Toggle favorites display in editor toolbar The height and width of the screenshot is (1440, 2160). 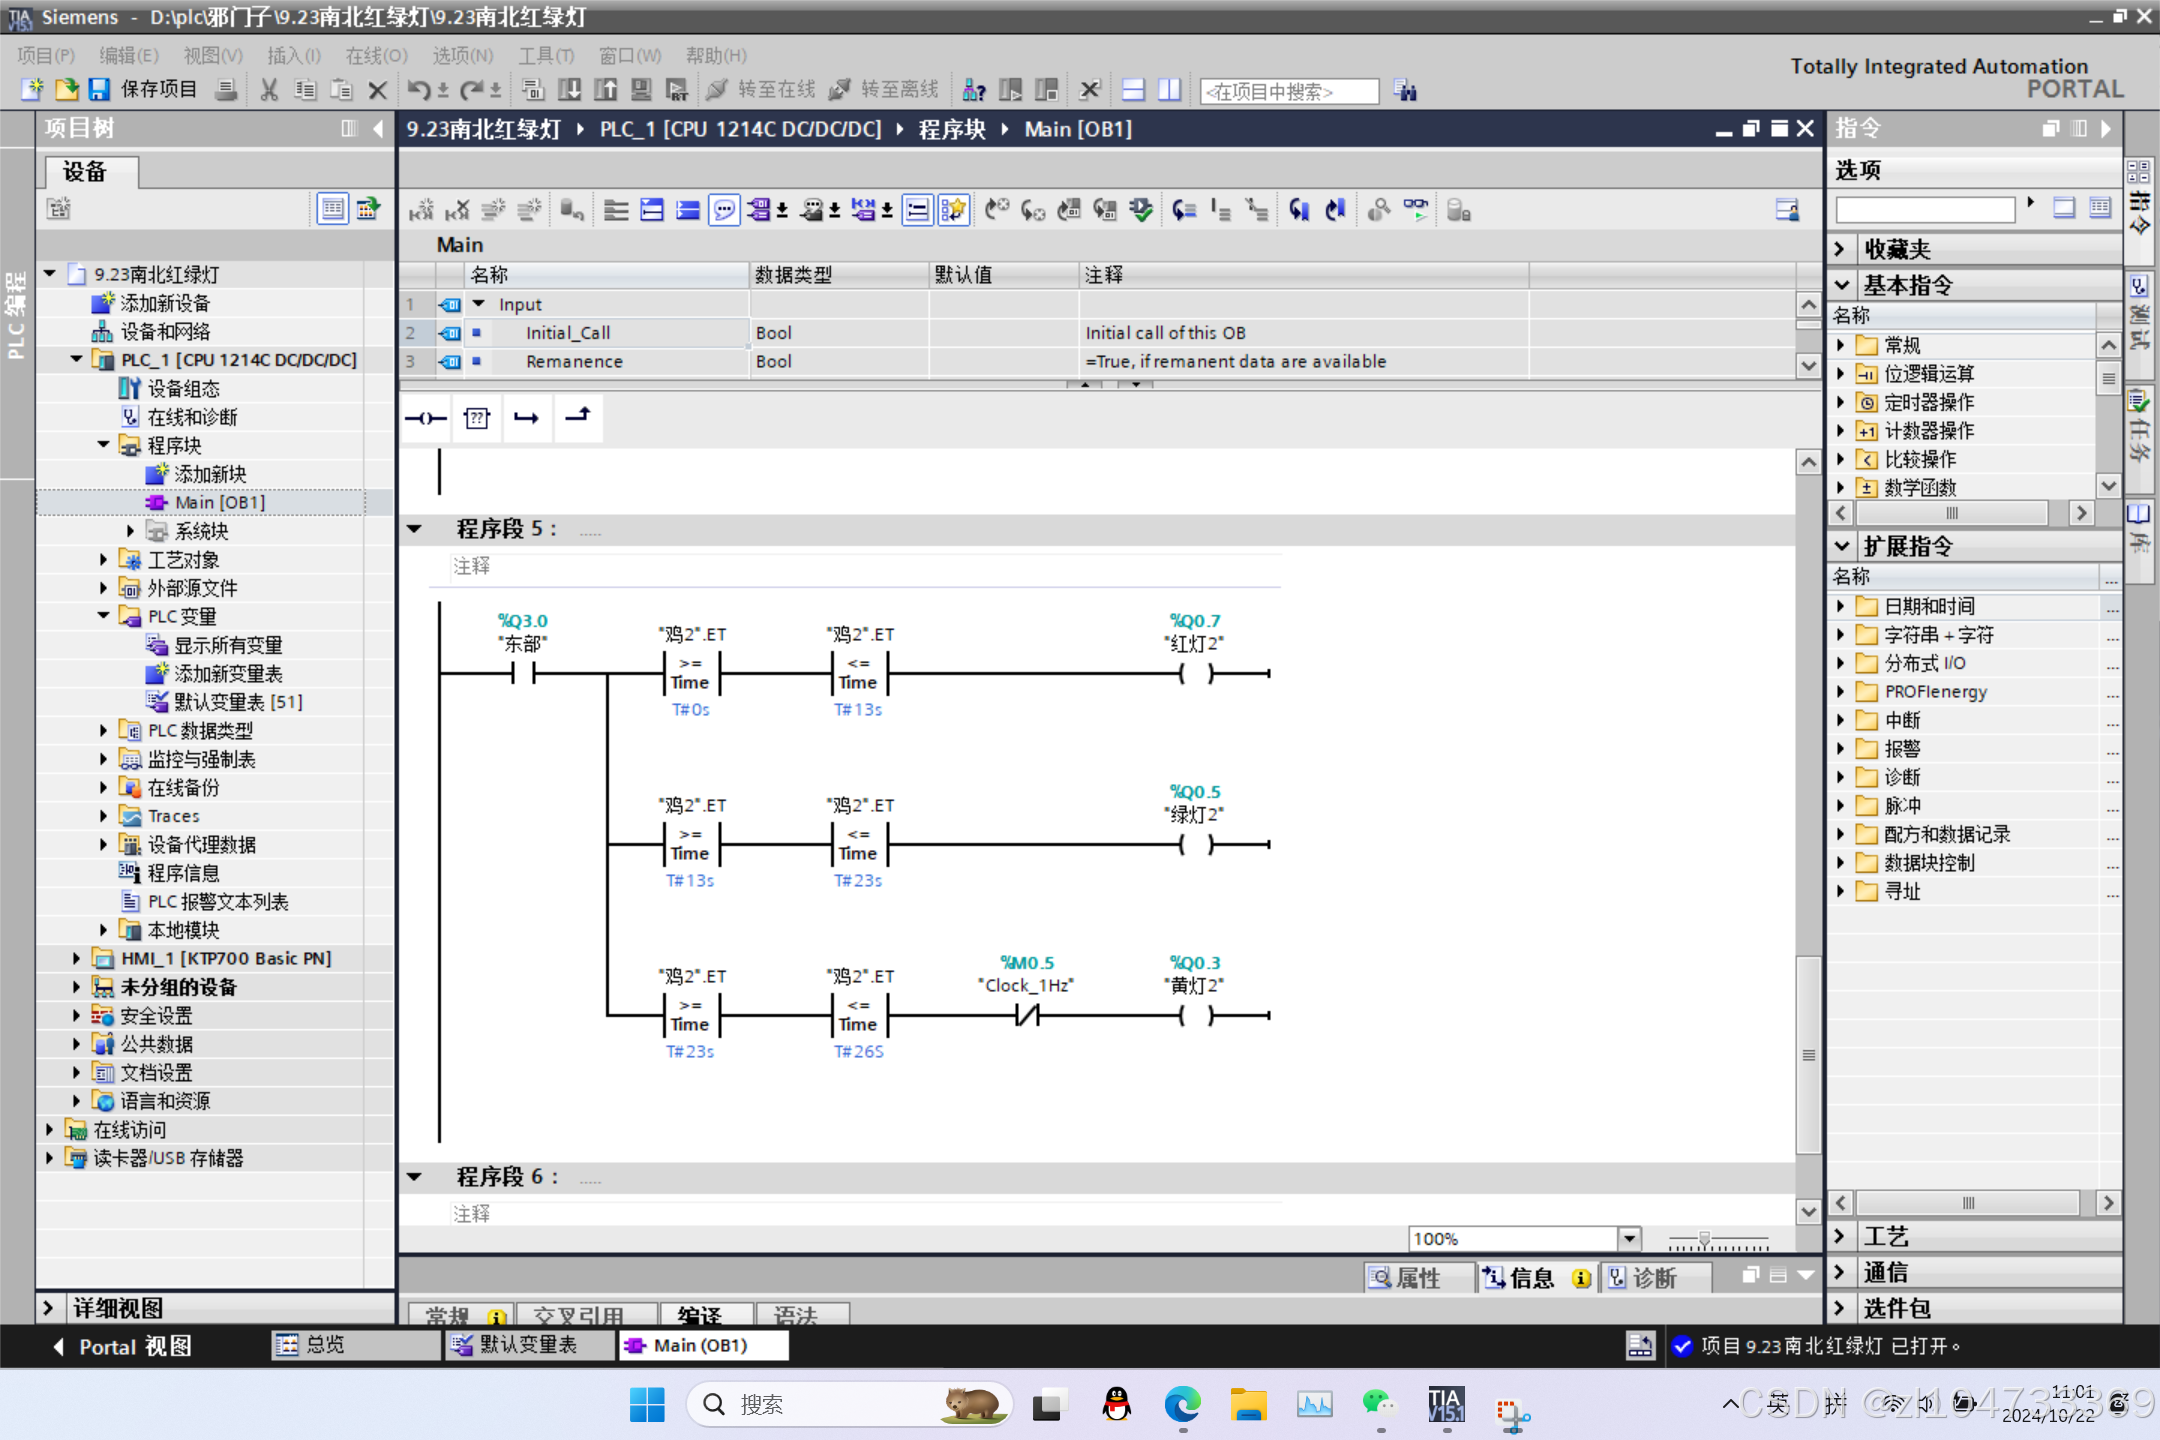953,210
